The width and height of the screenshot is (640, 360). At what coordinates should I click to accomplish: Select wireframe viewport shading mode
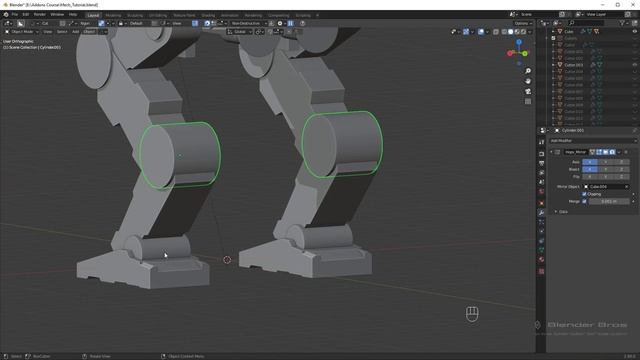[504, 31]
